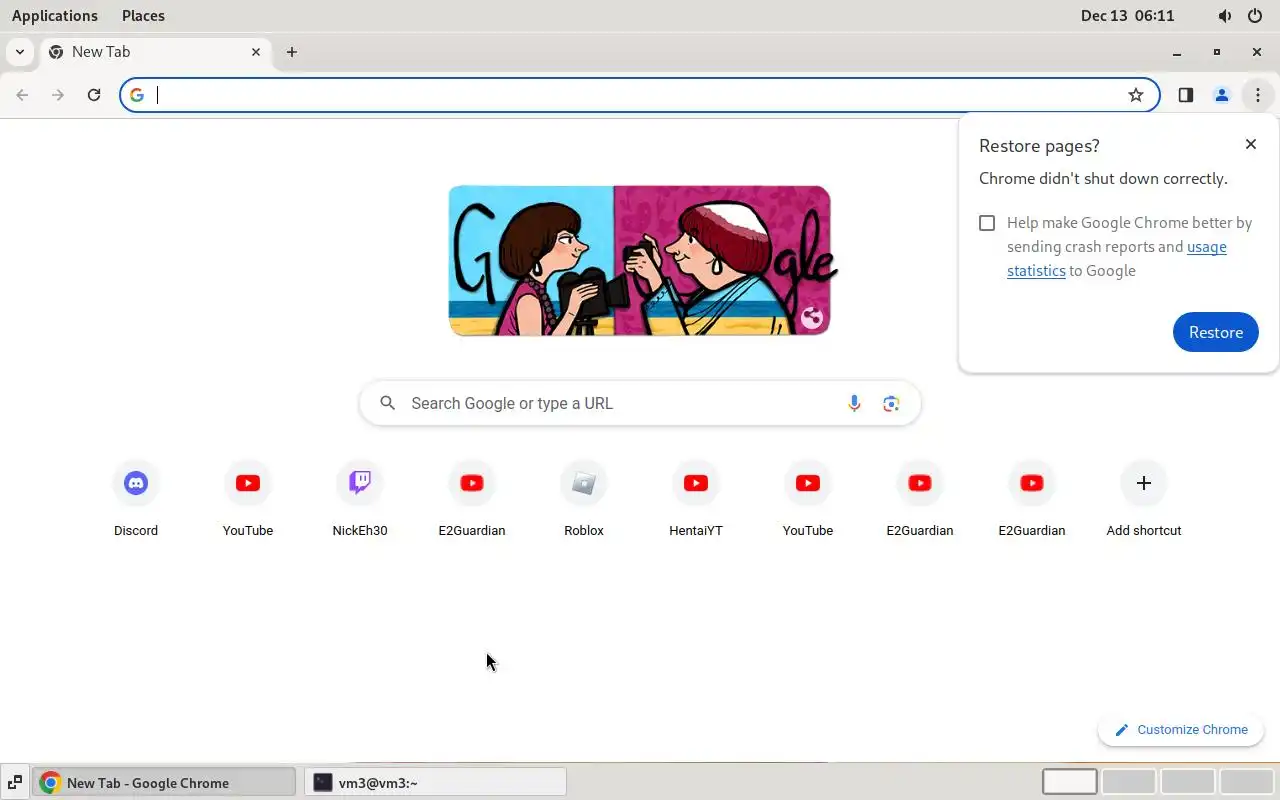Dismiss the Restore pages popup
This screenshot has width=1280, height=800.
pos(1251,144)
